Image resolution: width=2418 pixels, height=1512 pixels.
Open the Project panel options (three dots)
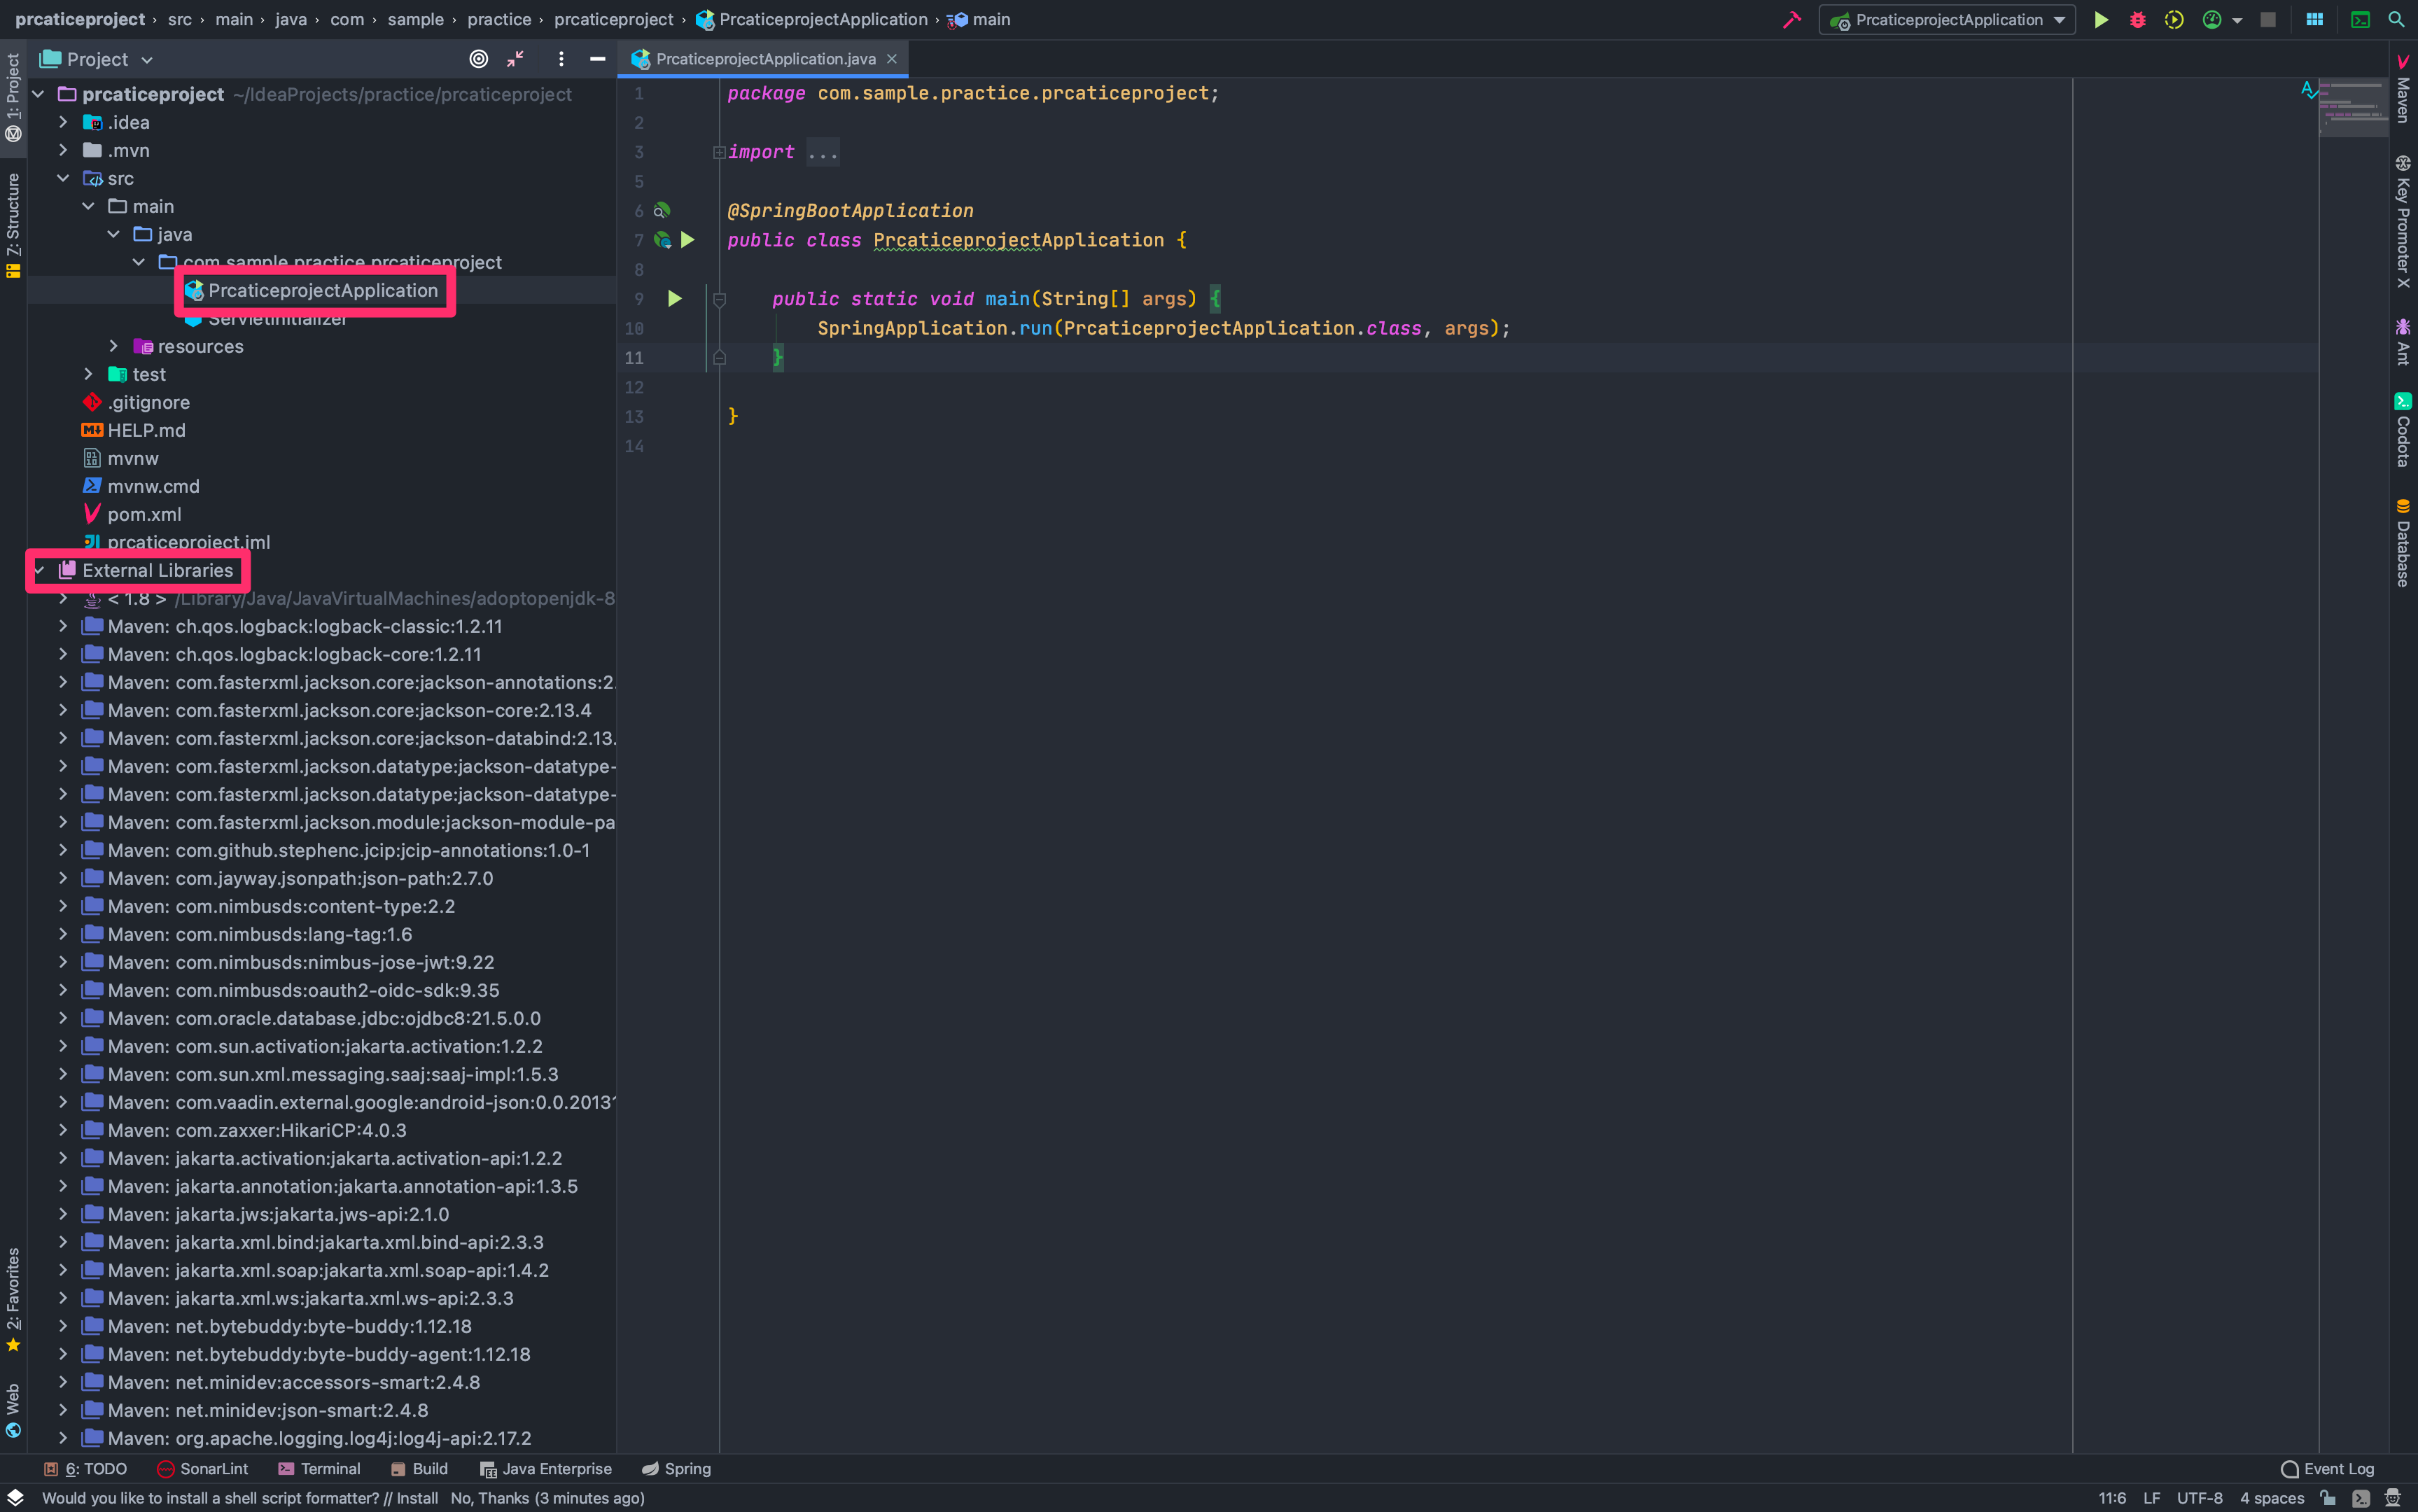point(561,59)
